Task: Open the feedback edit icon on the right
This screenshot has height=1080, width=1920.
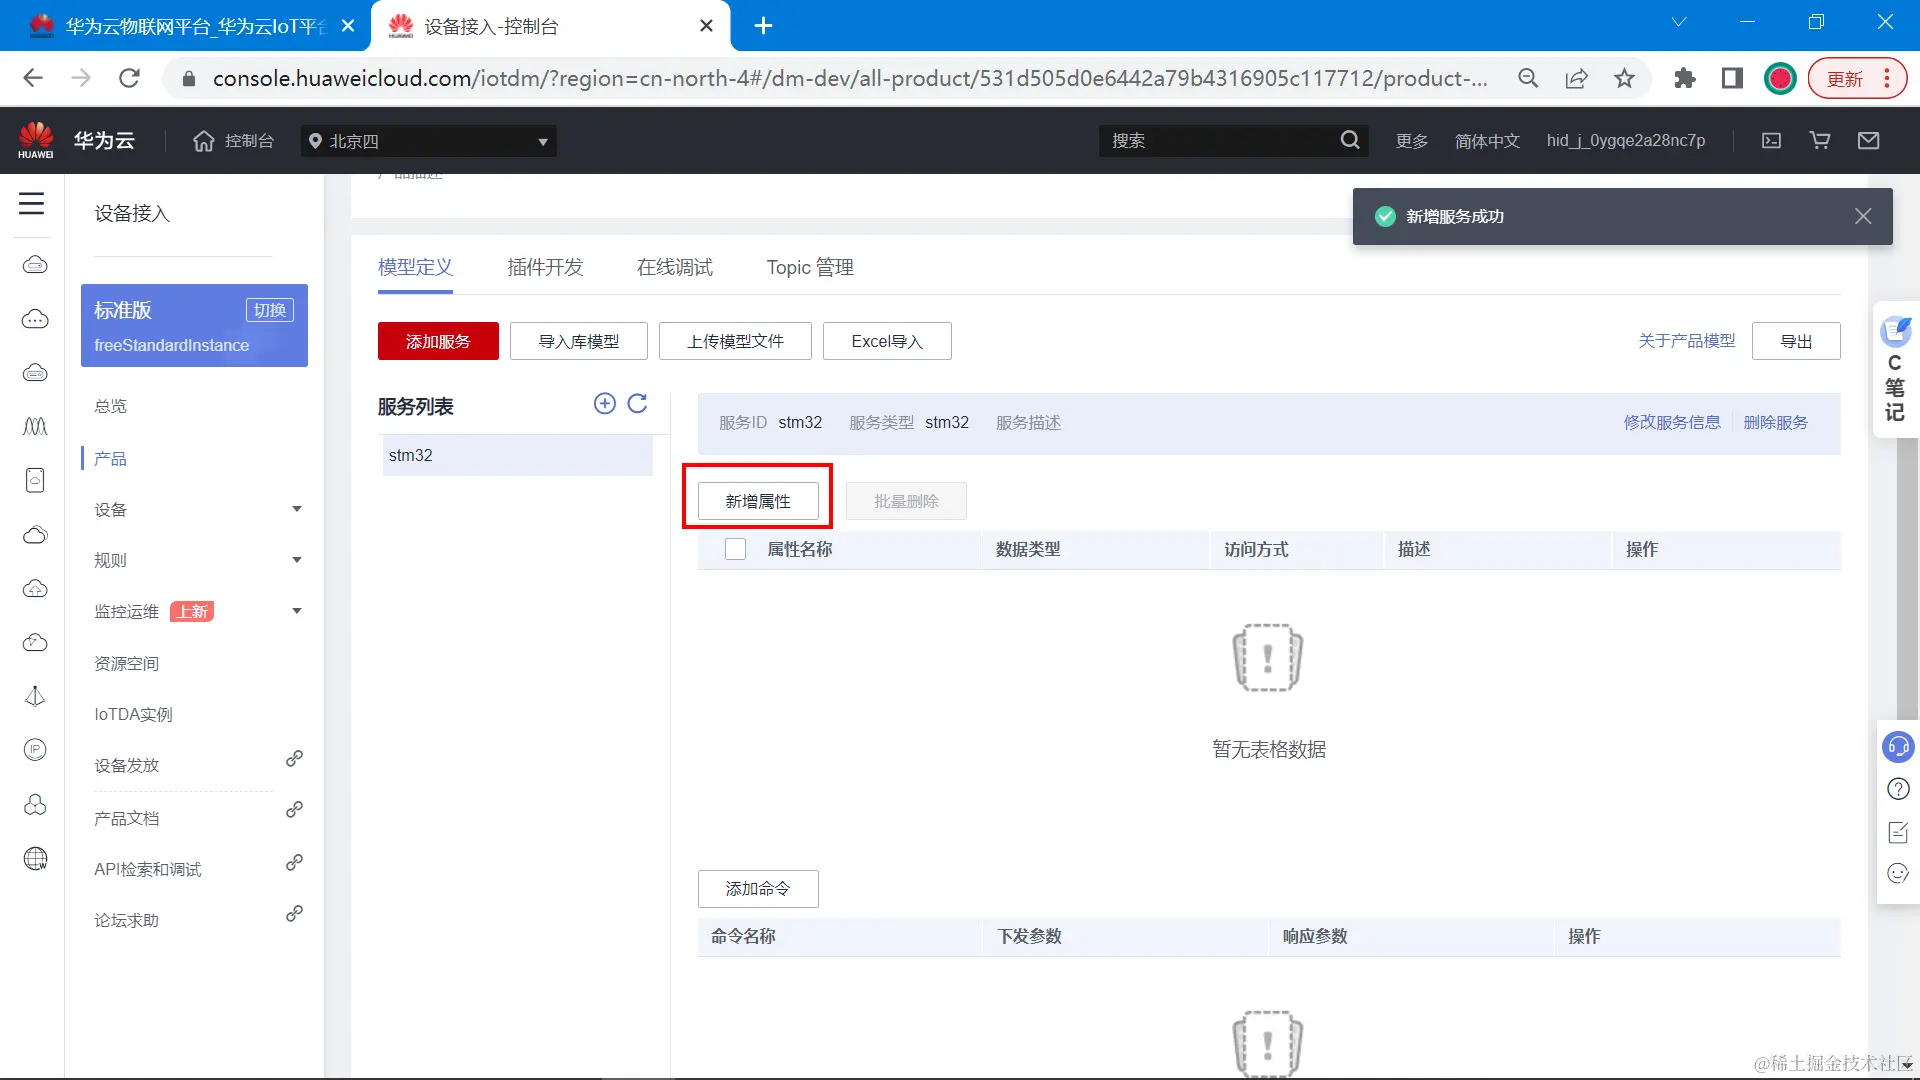Action: (x=1897, y=832)
